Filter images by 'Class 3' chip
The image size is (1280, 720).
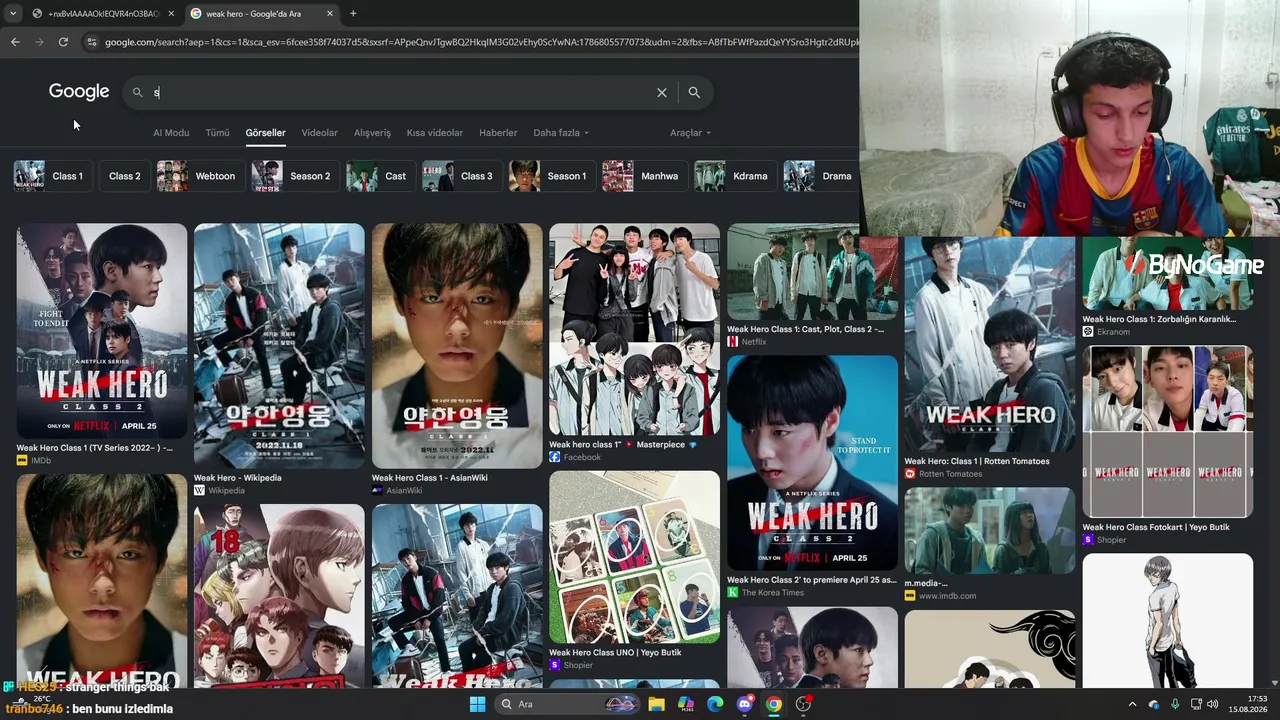tap(461, 176)
